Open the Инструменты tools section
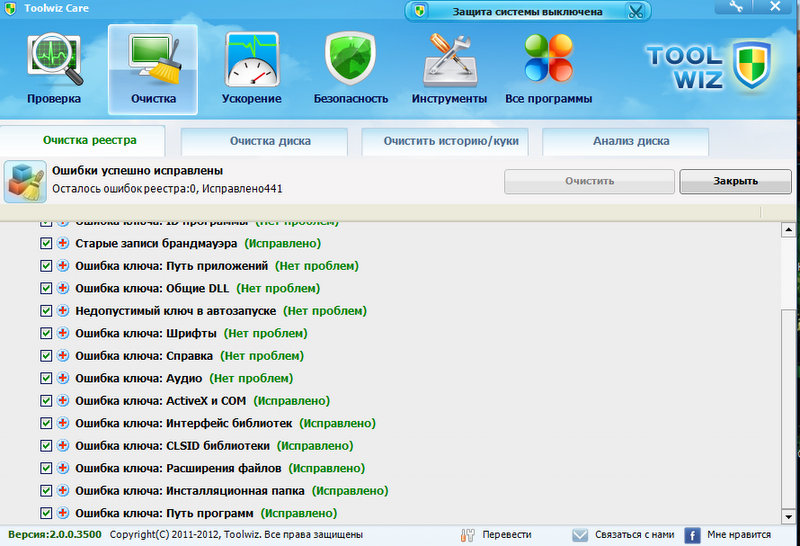This screenshot has height=546, width=800. 449,69
